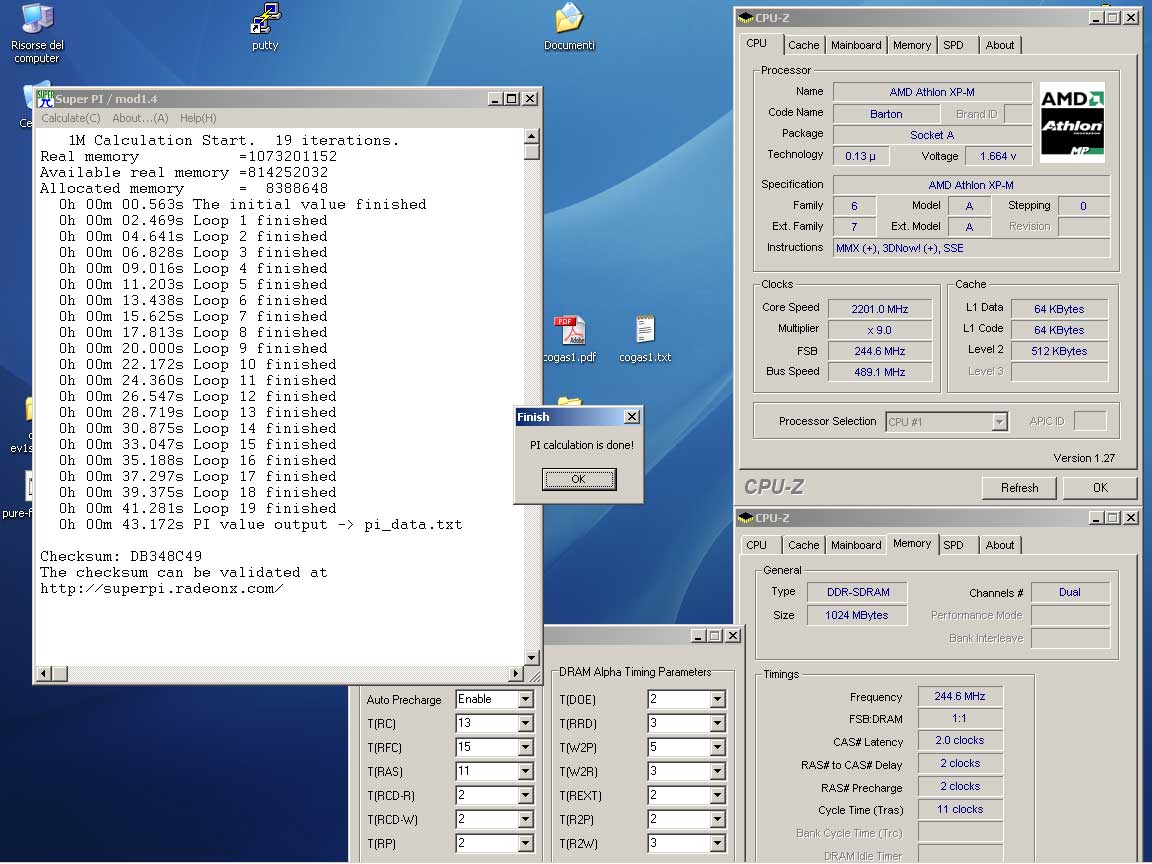Expand the T(R2W) dropdown

pyautogui.click(x=718, y=843)
